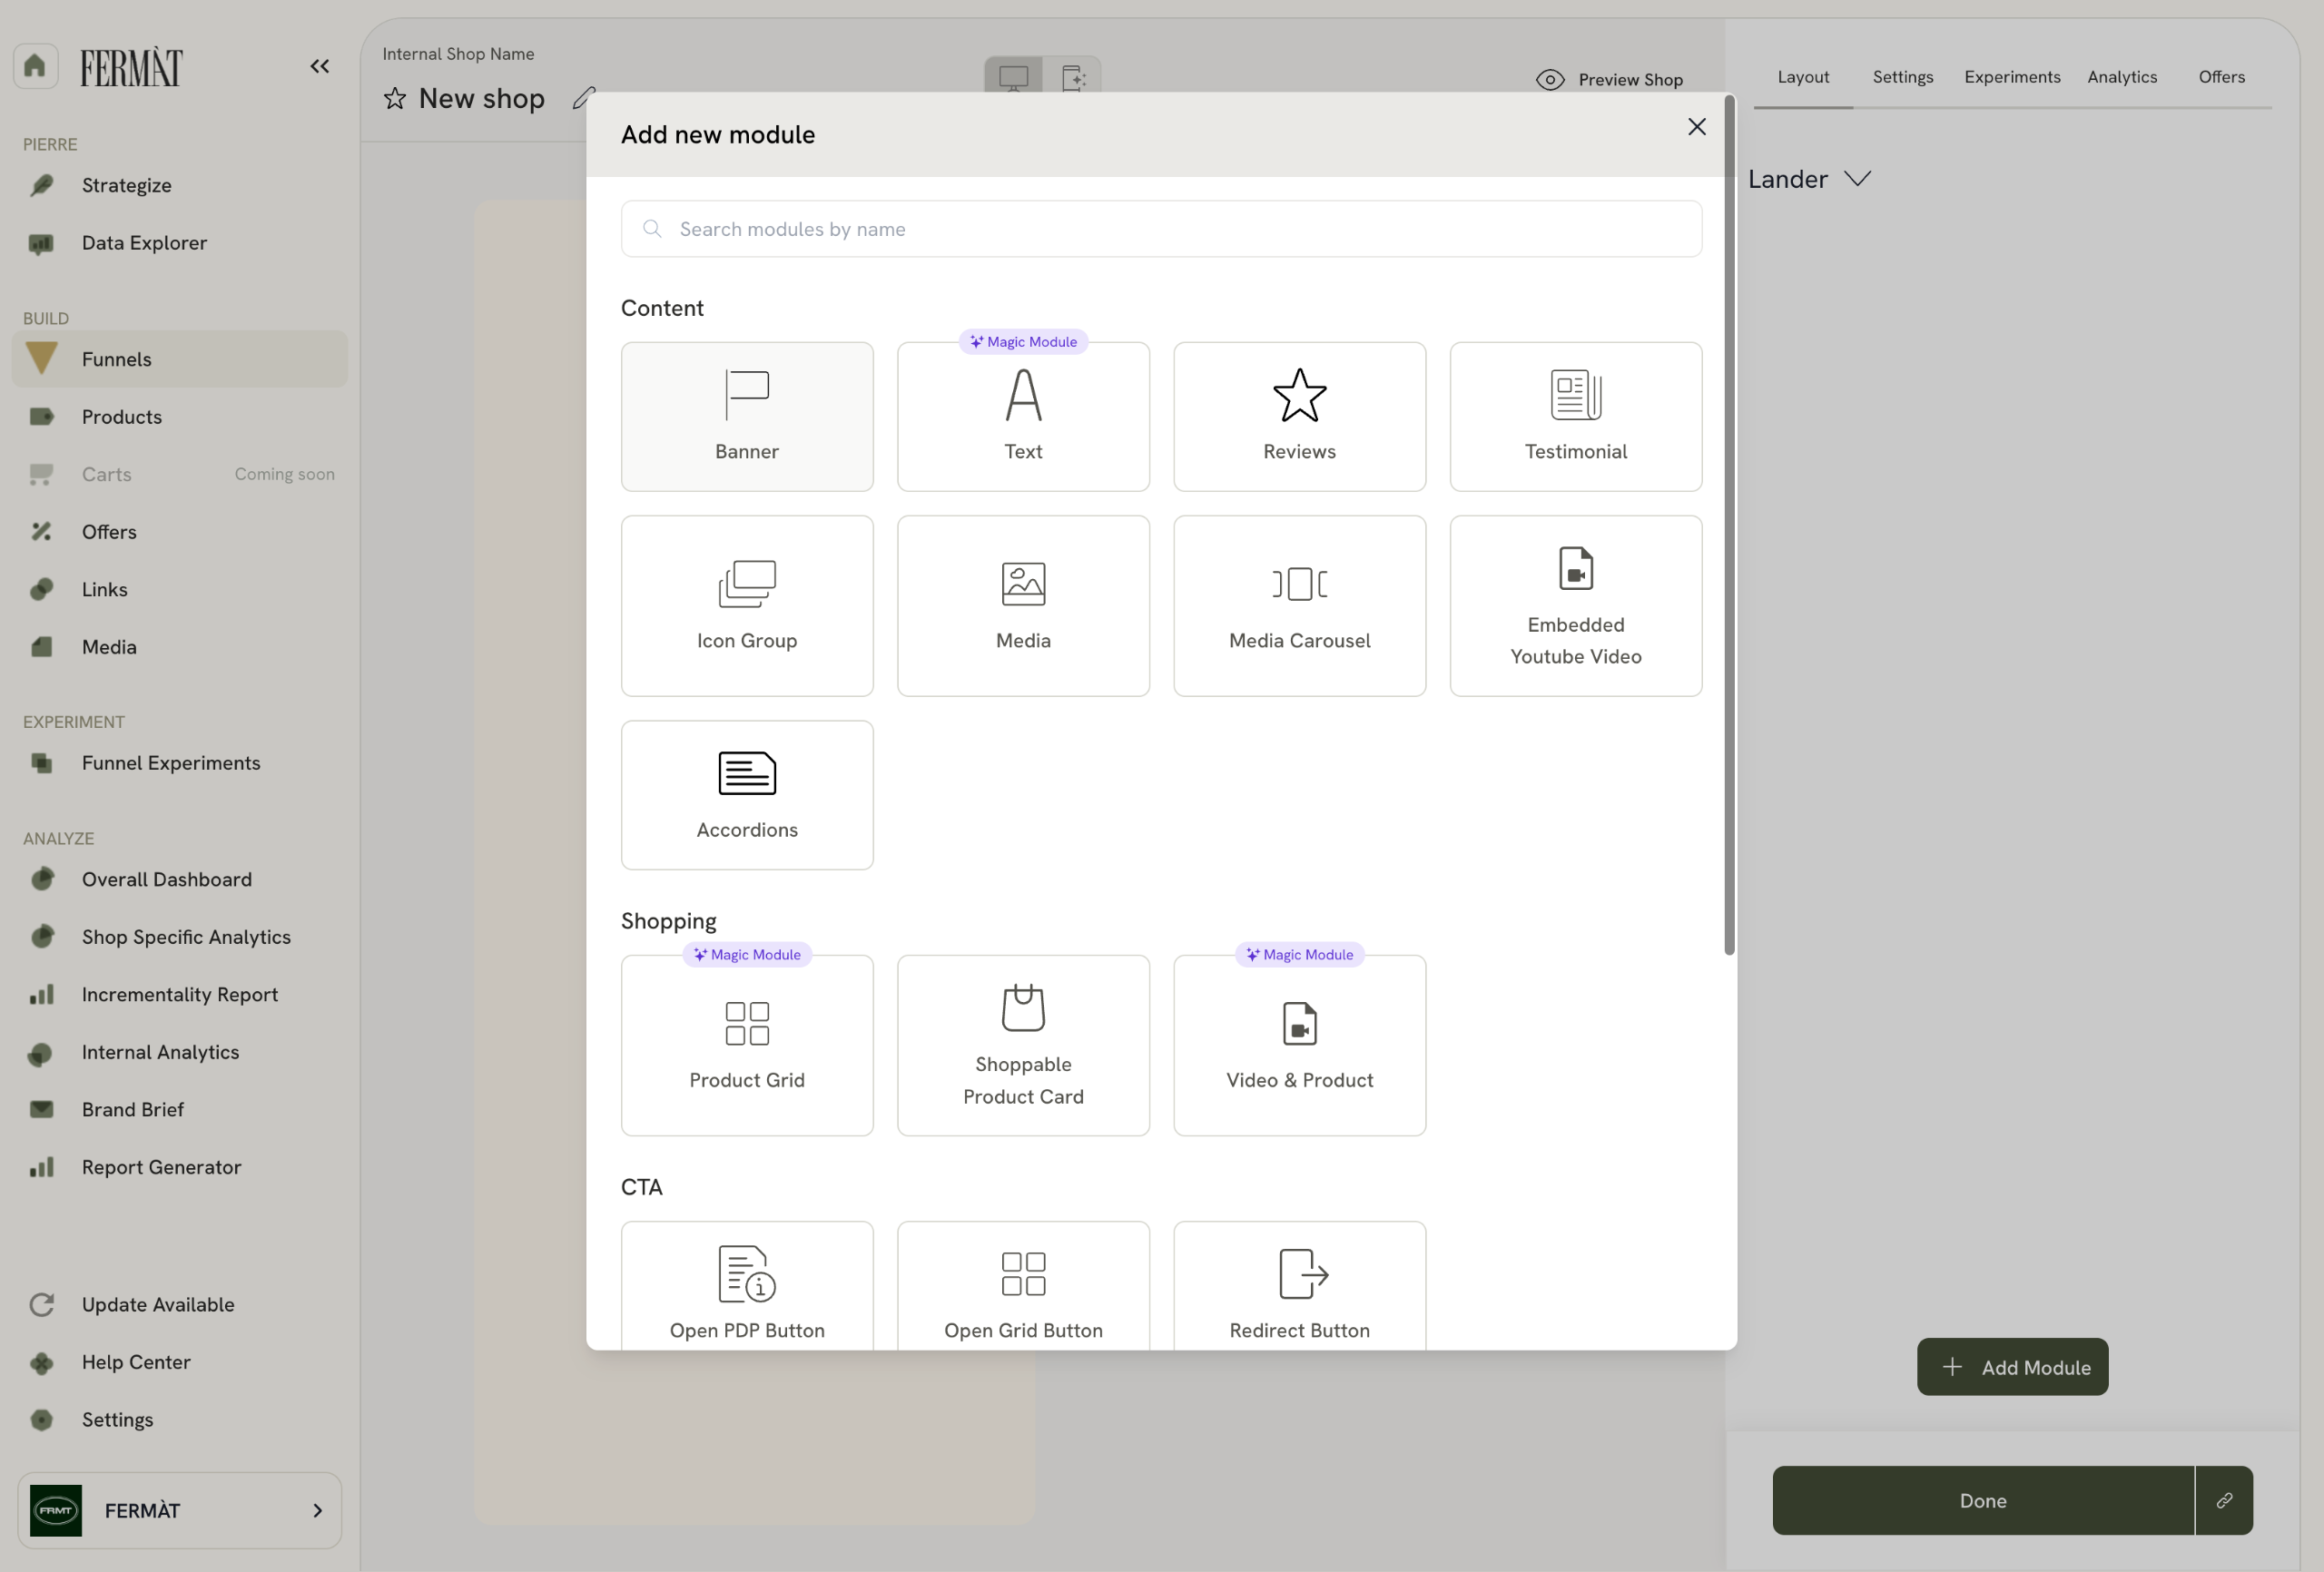The image size is (2324, 1572).
Task: Add the Shoppable Product Card module
Action: (x=1022, y=1044)
